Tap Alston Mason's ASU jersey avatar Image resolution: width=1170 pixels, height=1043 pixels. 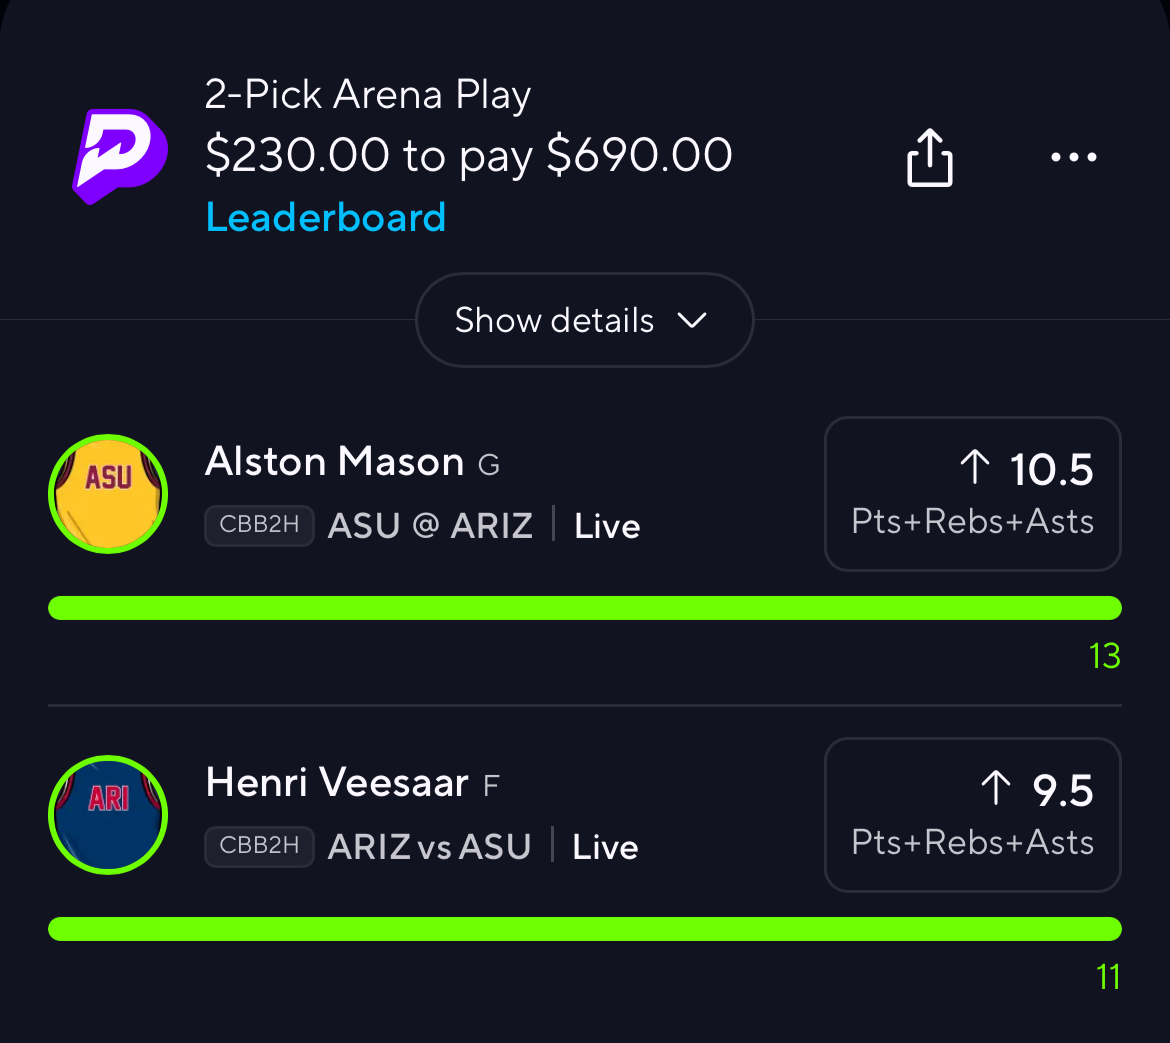tap(108, 494)
